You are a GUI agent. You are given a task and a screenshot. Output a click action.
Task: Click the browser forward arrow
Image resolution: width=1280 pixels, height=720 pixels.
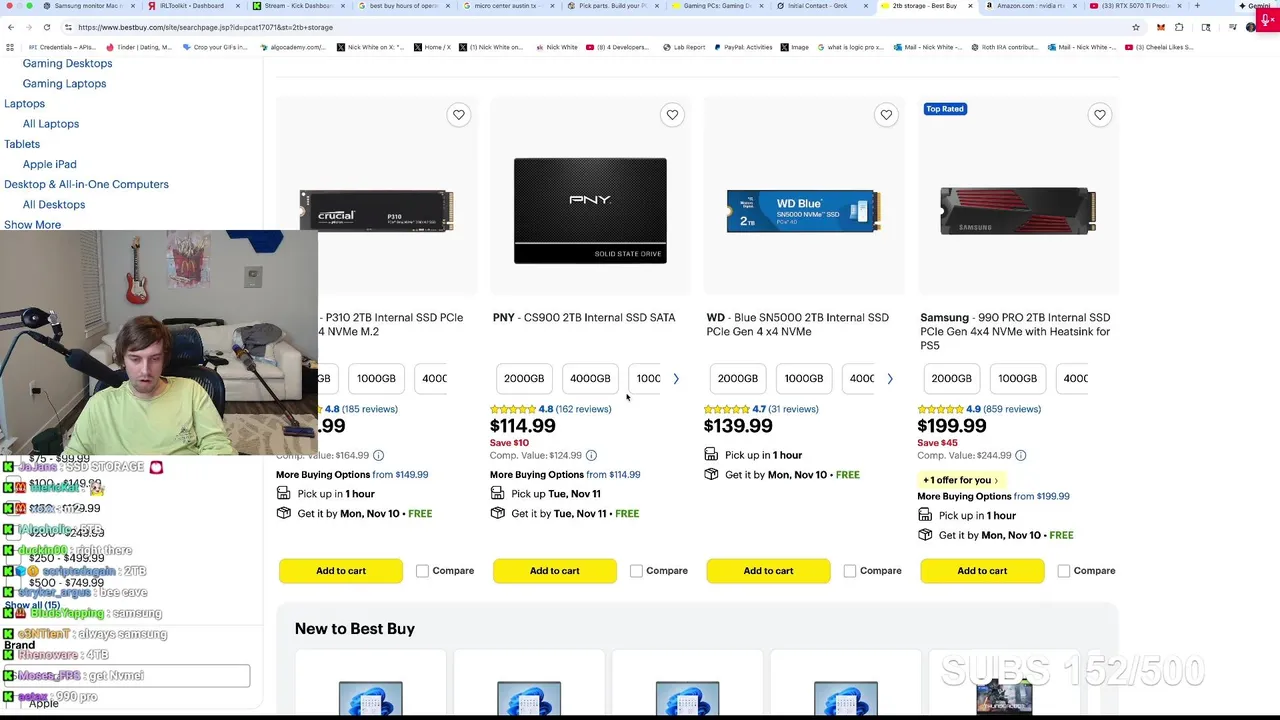tap(28, 27)
